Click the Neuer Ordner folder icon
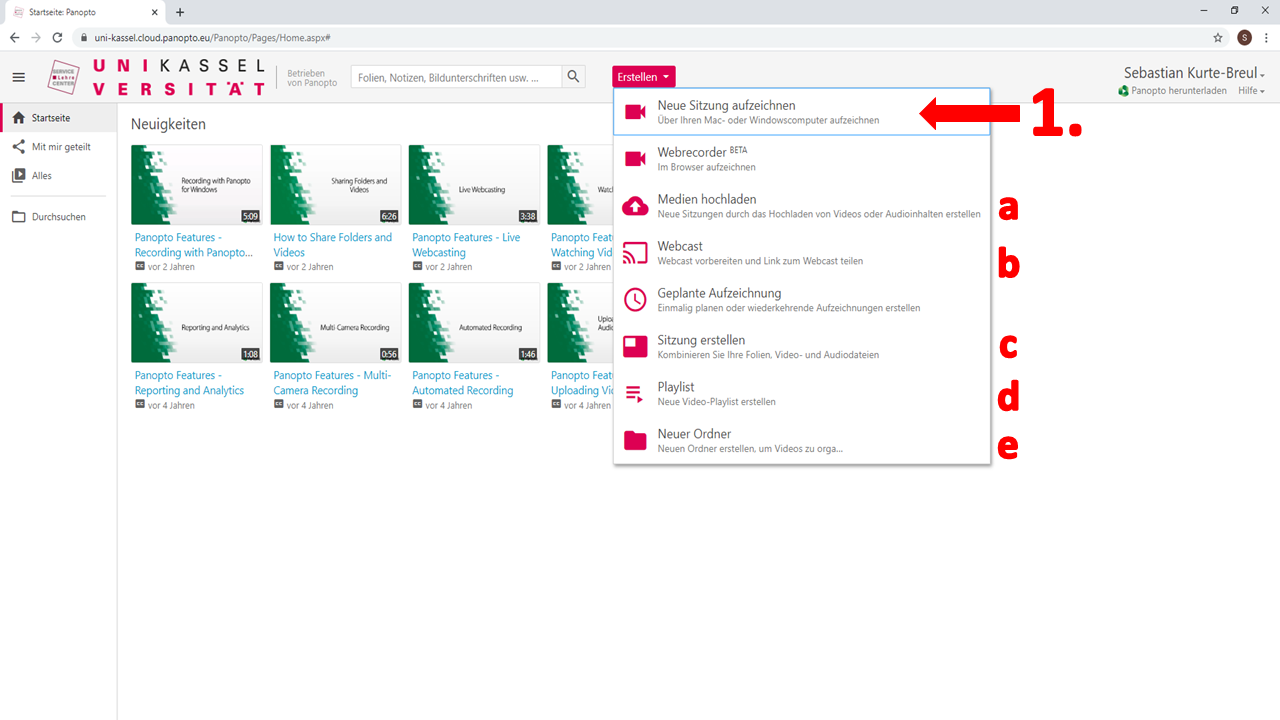This screenshot has width=1280, height=720. [635, 440]
